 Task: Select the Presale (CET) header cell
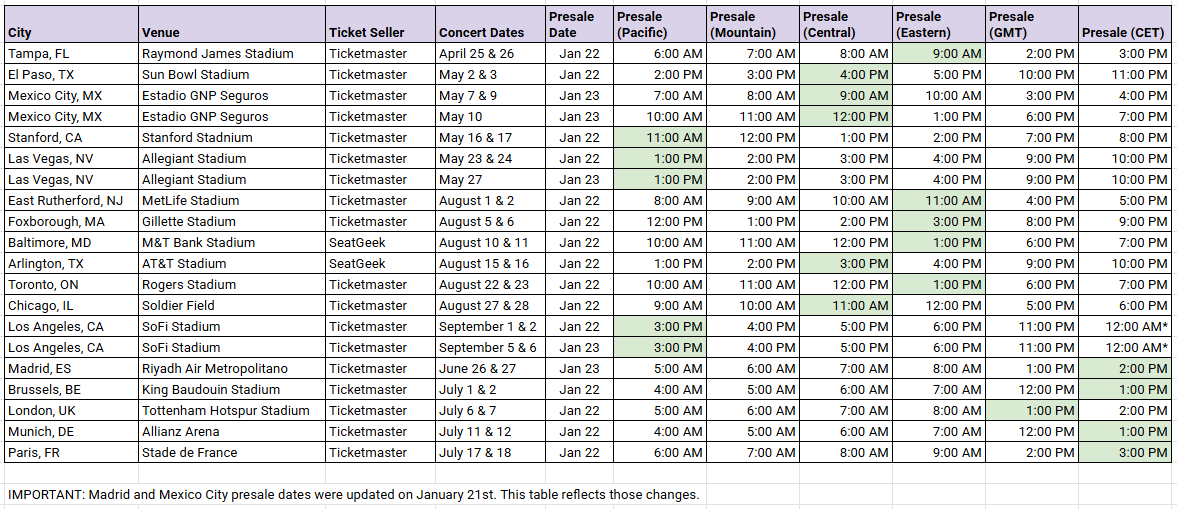1125,24
